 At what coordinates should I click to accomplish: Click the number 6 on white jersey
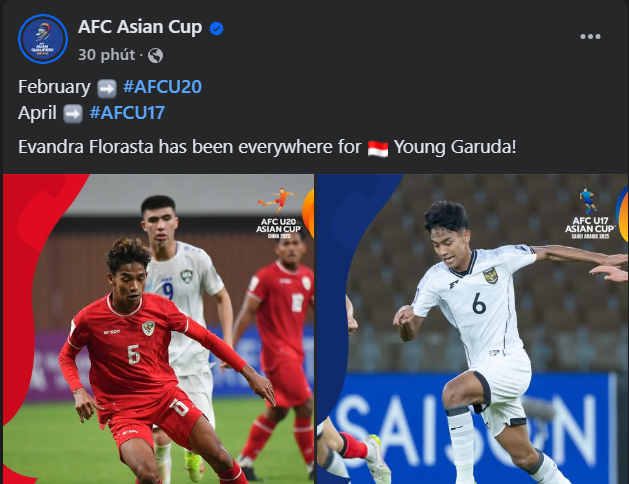[479, 303]
